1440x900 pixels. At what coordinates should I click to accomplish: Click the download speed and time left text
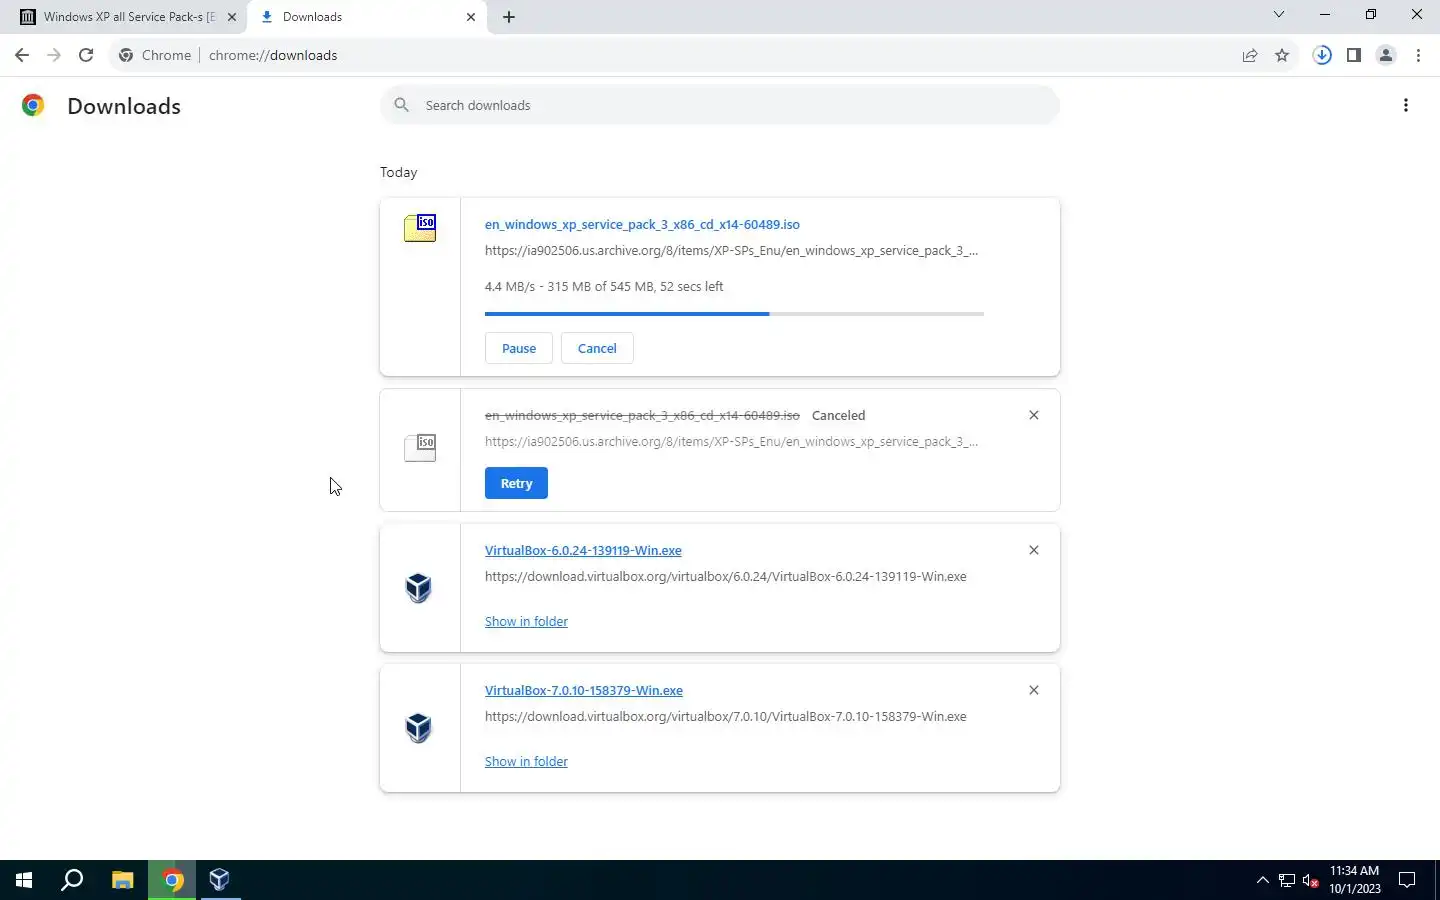(604, 286)
